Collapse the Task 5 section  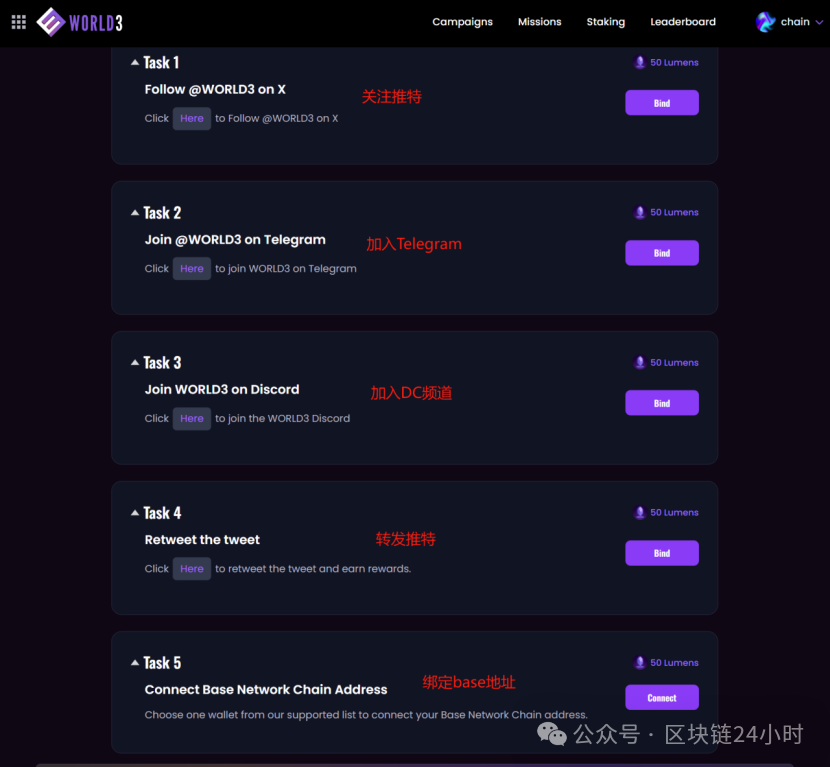[x=135, y=663]
